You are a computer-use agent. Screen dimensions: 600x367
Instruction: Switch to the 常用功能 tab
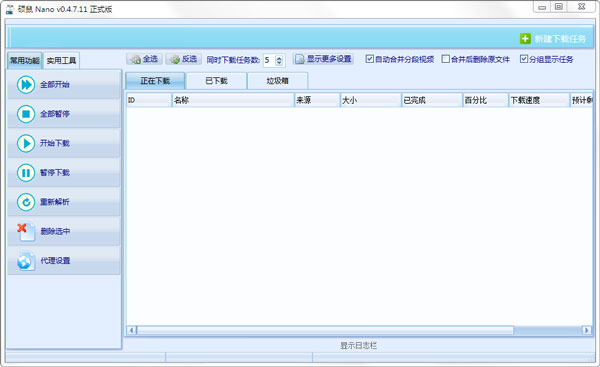pyautogui.click(x=25, y=60)
